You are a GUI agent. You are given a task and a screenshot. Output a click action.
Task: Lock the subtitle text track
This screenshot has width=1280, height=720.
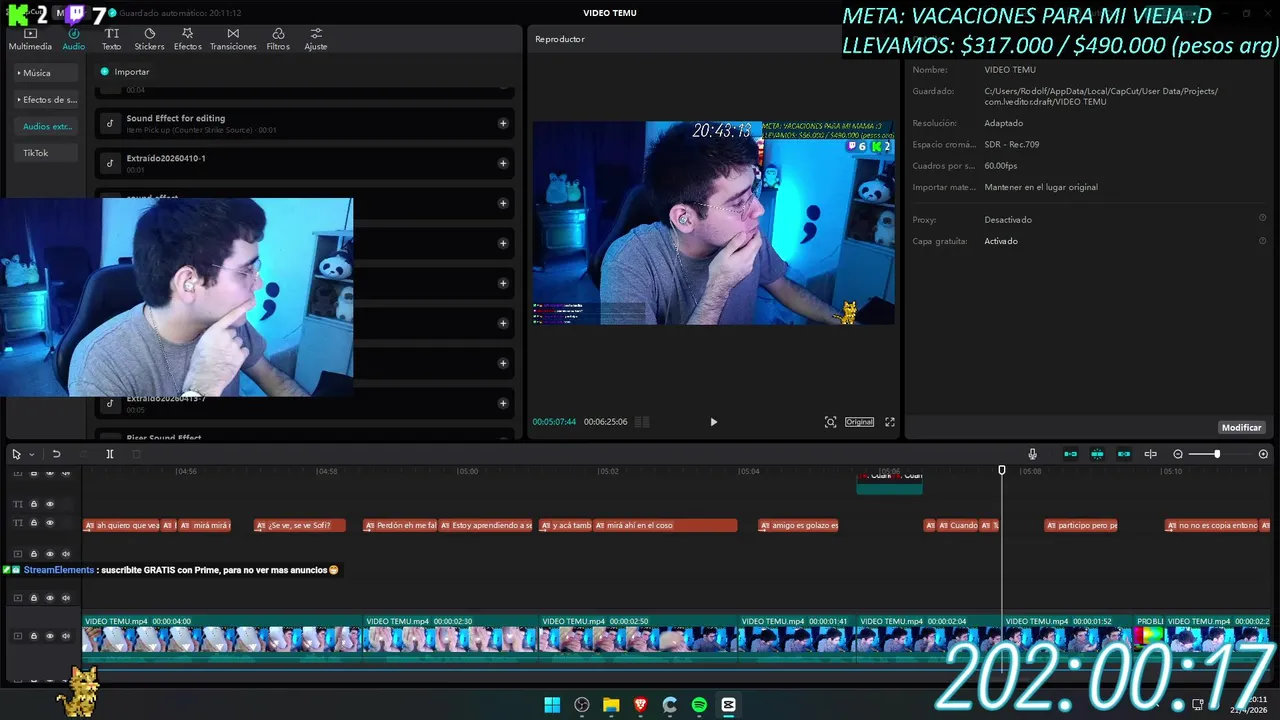pyautogui.click(x=33, y=523)
